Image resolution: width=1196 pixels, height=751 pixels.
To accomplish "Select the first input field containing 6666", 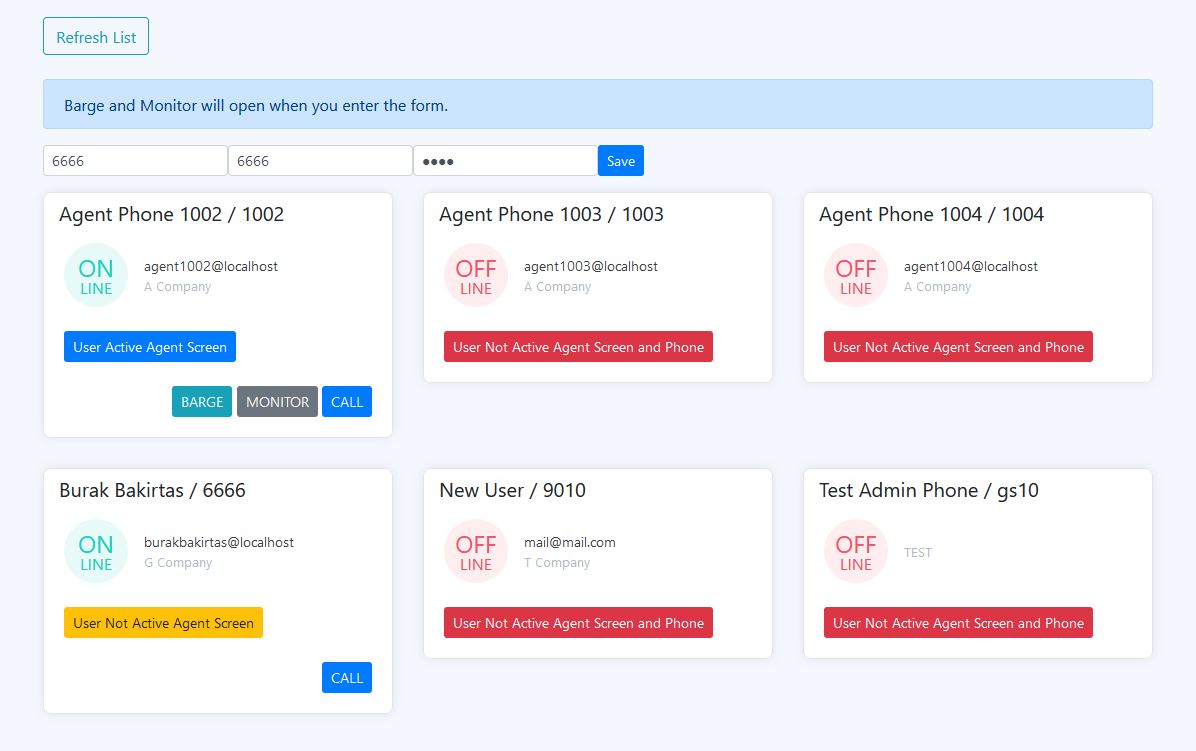I will pos(135,160).
